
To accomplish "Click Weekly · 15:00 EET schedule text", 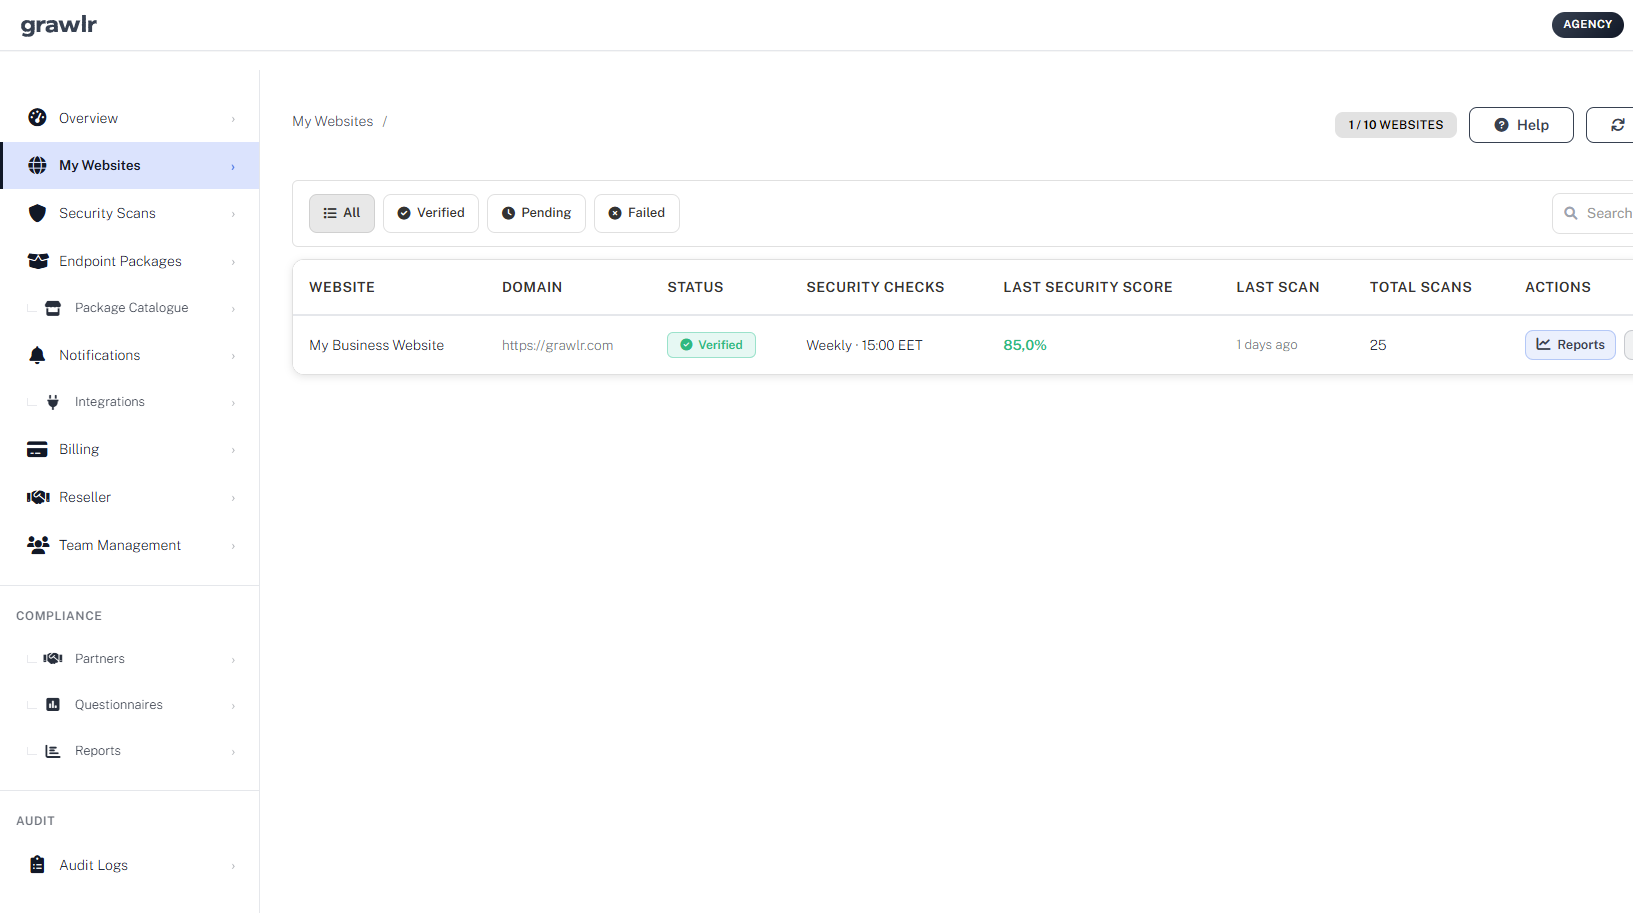I will pyautogui.click(x=865, y=345).
